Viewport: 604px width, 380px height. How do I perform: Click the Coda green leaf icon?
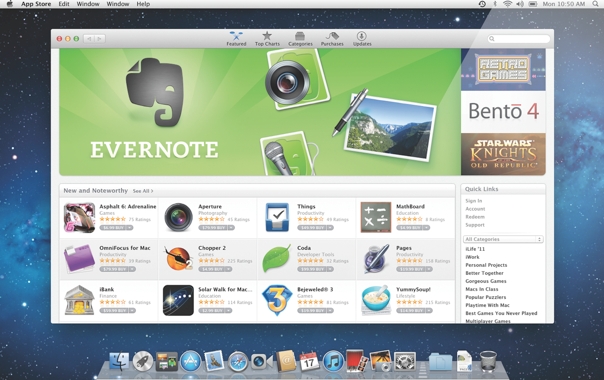pos(277,259)
